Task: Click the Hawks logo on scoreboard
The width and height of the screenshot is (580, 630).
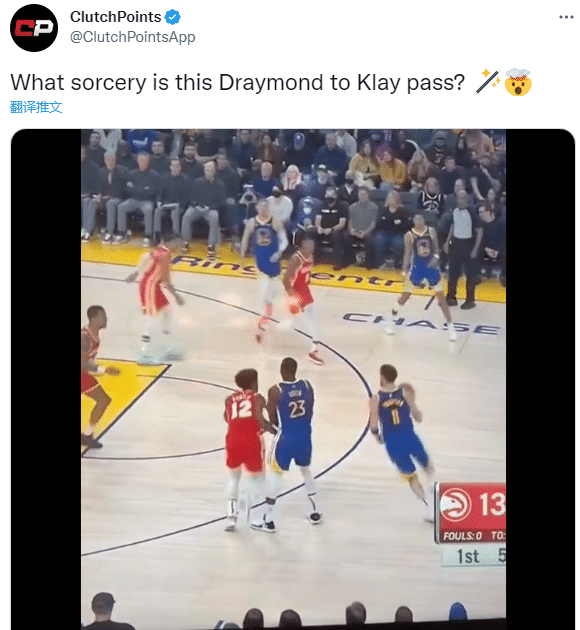Action: (x=456, y=504)
